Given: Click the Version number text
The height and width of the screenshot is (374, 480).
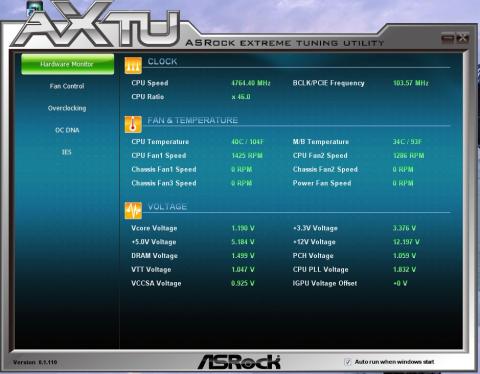Looking at the screenshot, I should (35, 362).
